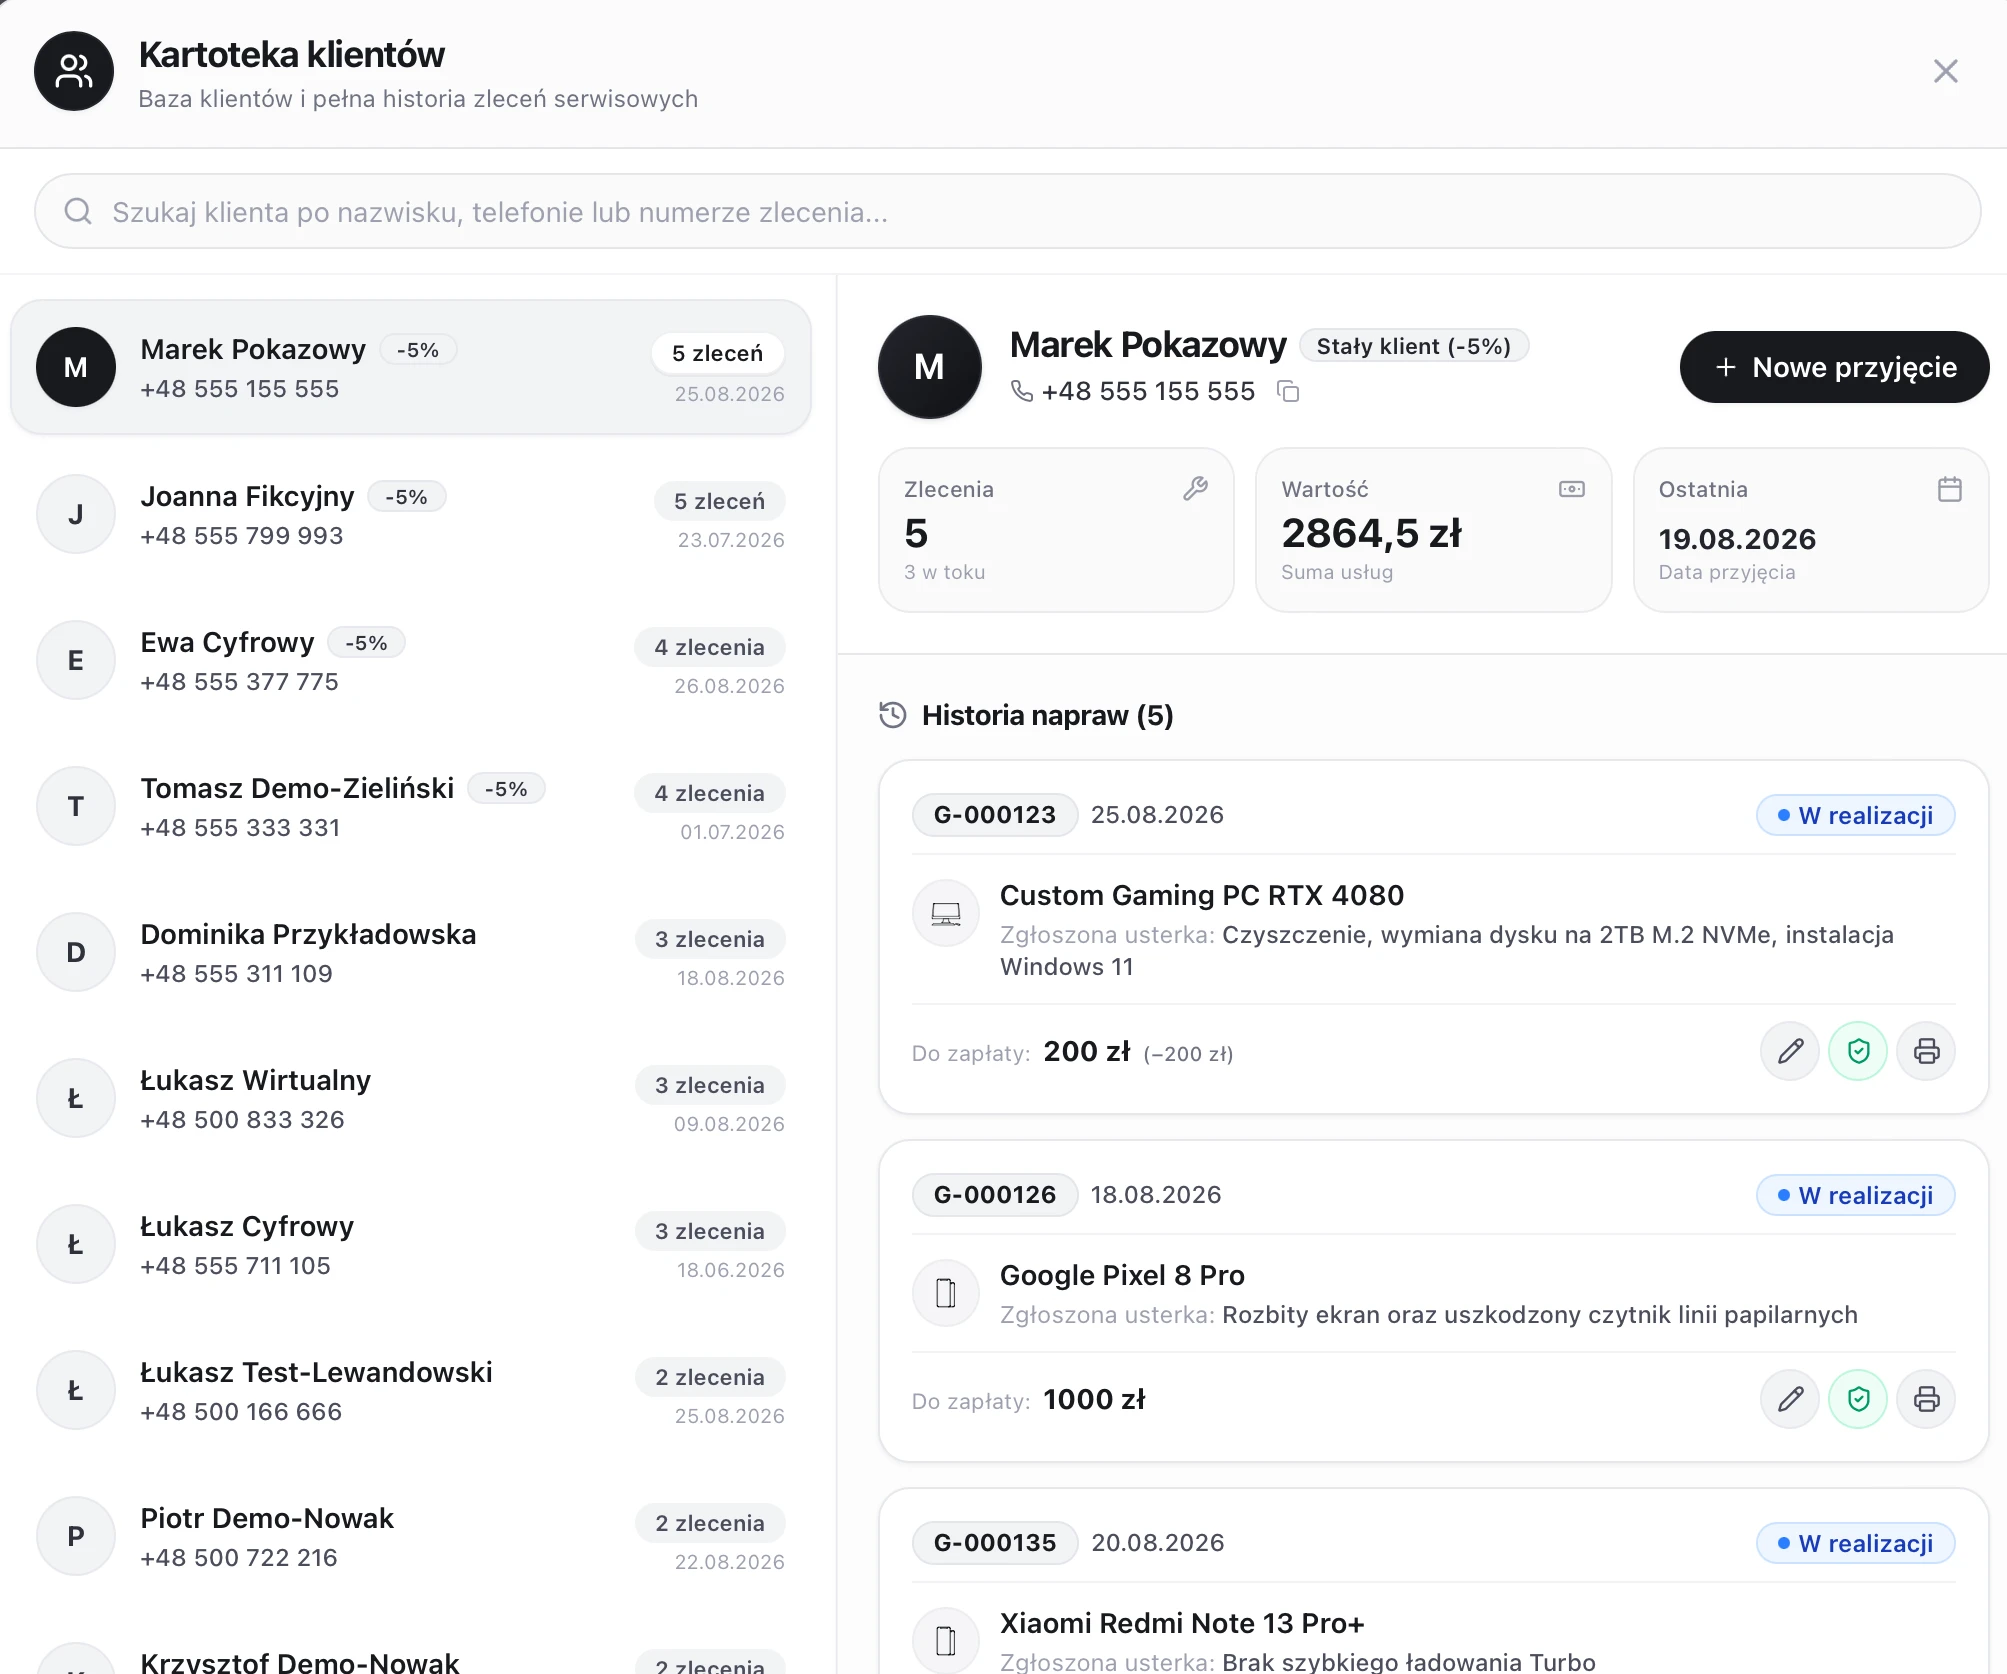Select client Łukasz Wirtualny

pos(410,1098)
